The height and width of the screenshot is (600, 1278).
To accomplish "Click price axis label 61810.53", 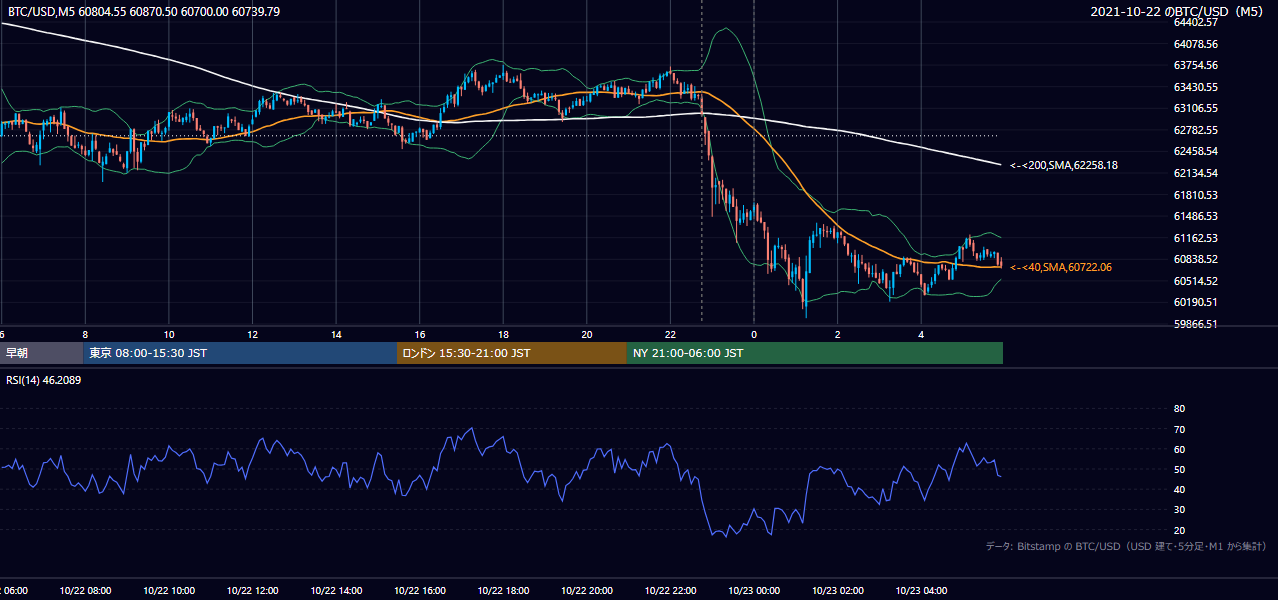I will (1195, 195).
